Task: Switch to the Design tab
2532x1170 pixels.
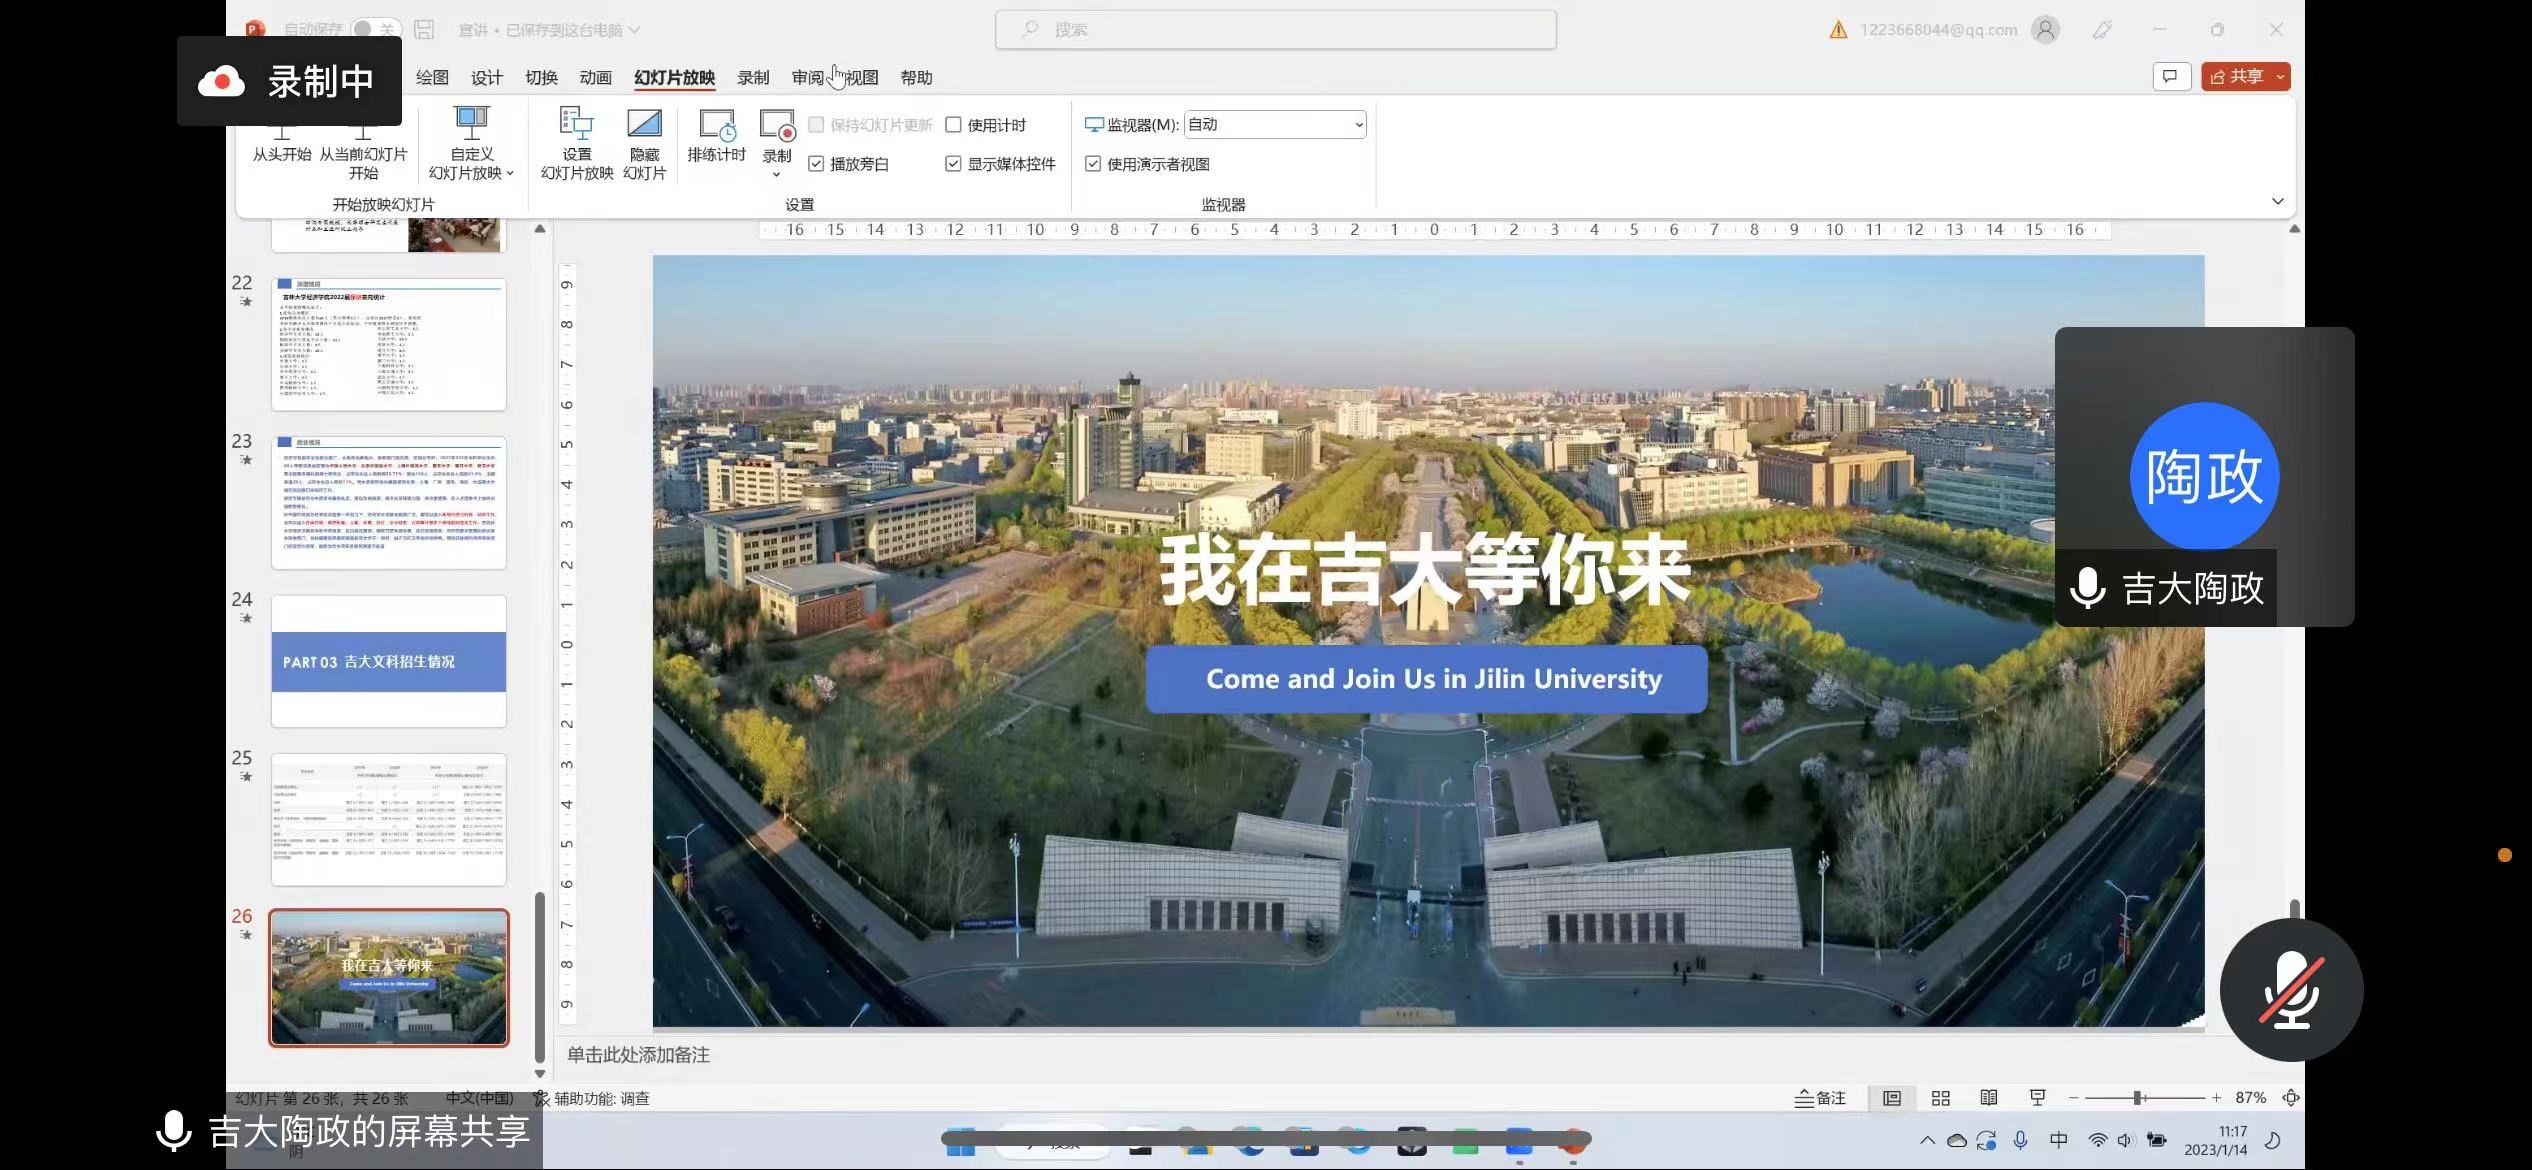Action: tap(487, 78)
